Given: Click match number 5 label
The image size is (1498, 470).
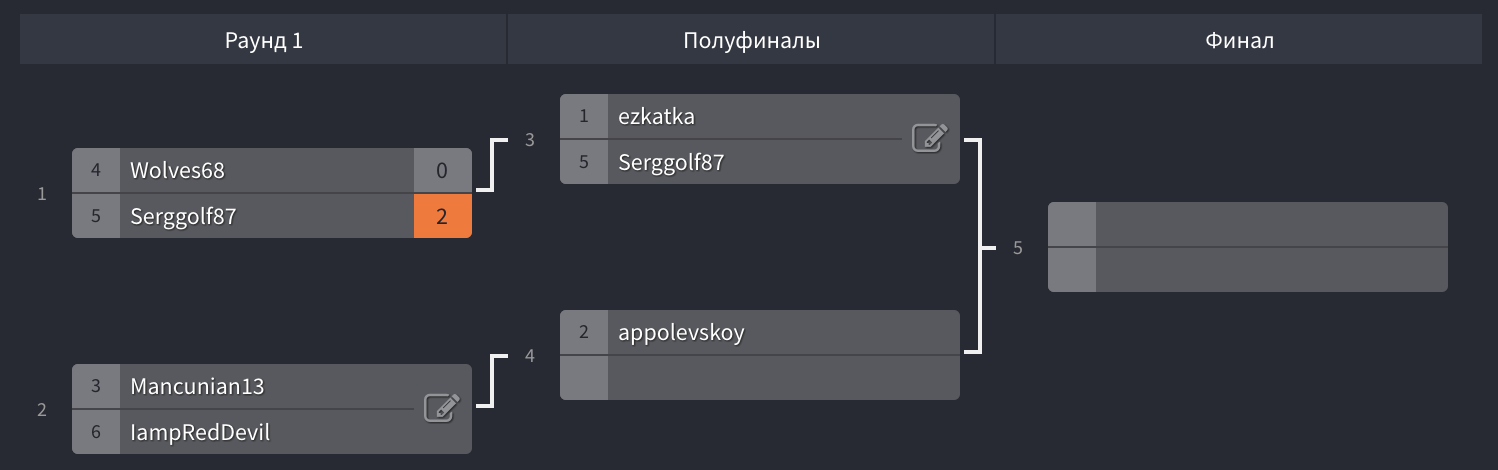Looking at the screenshot, I should click(x=1018, y=248).
